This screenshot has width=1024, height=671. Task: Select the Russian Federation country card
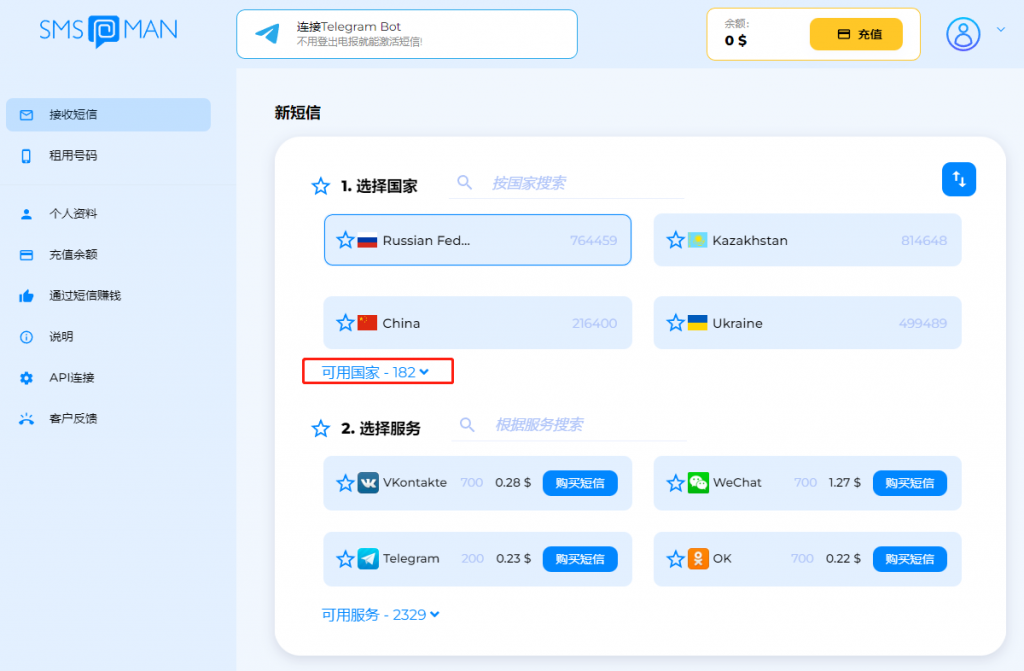tap(477, 240)
